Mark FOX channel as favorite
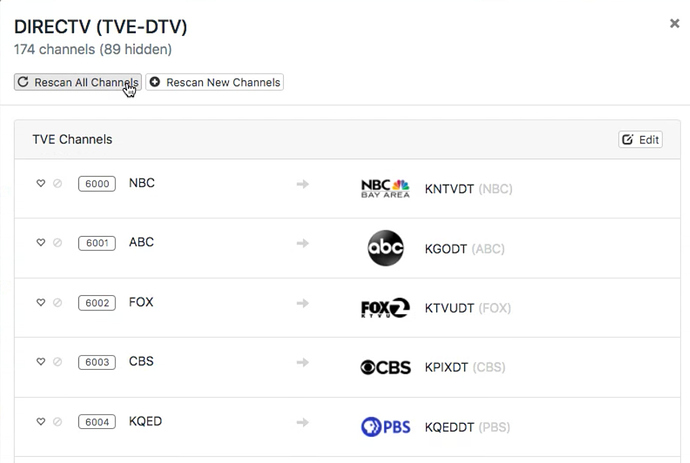 click(x=41, y=303)
